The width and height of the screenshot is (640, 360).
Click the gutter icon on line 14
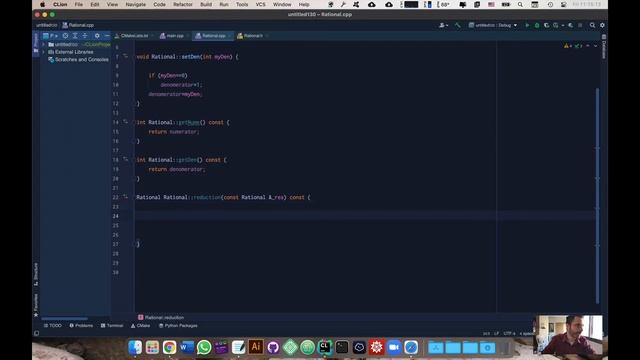[126, 122]
